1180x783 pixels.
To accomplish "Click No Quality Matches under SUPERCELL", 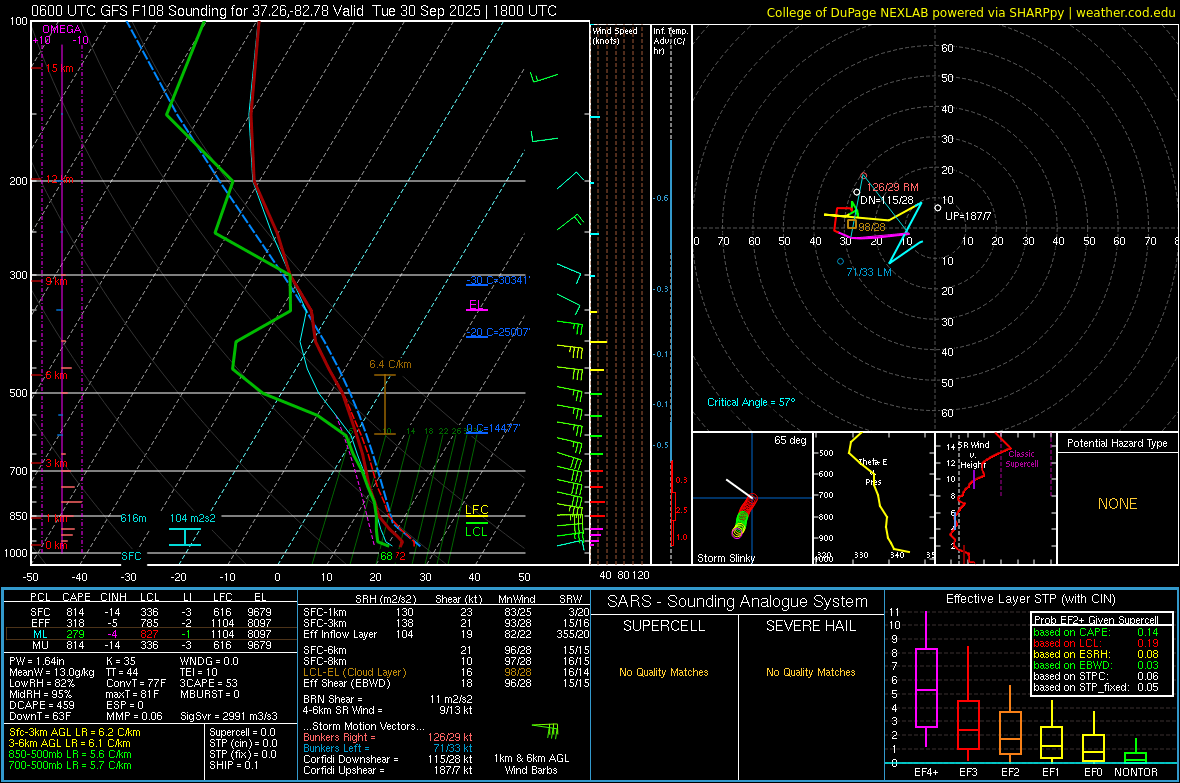I will (664, 672).
